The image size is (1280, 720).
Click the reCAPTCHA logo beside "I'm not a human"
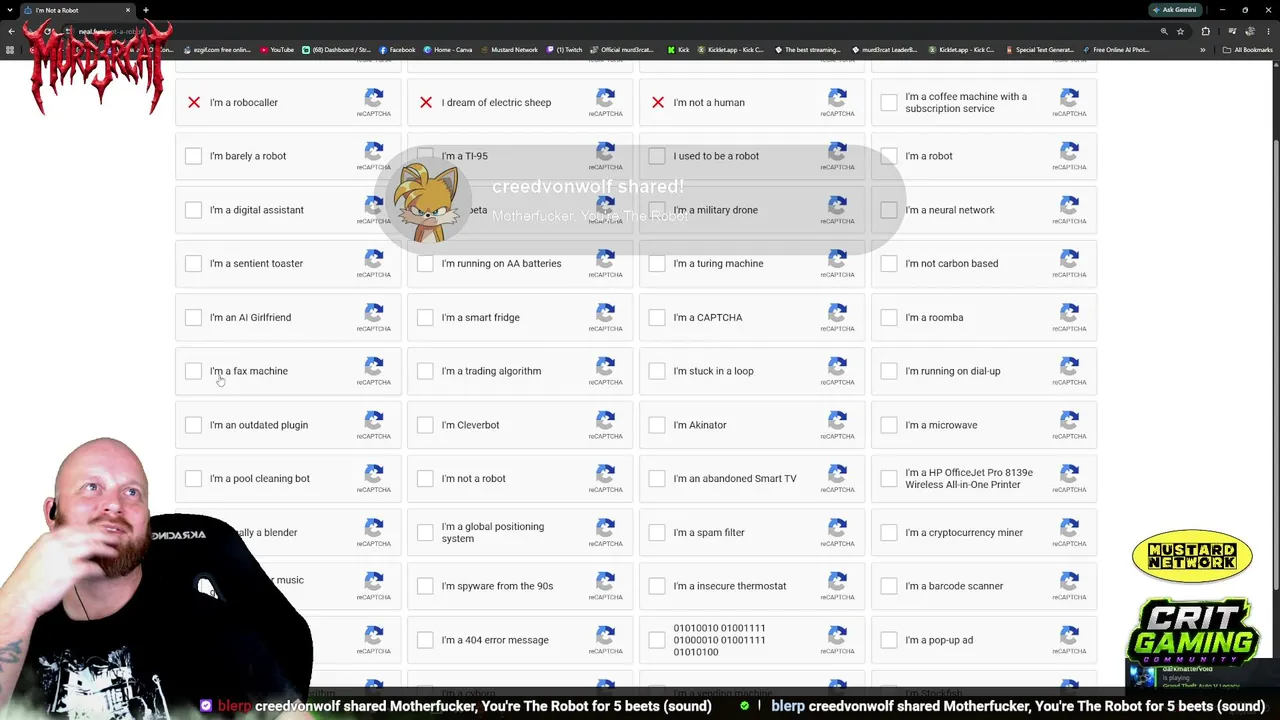[838, 98]
